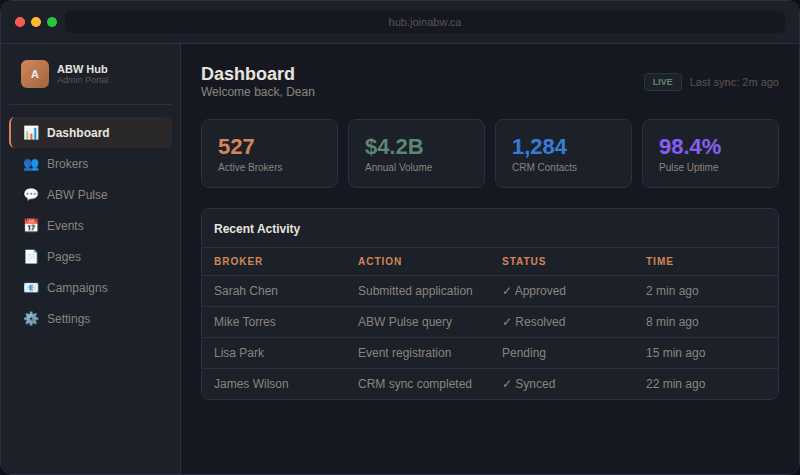
Task: Click the green window maximize button
Action: point(52,22)
